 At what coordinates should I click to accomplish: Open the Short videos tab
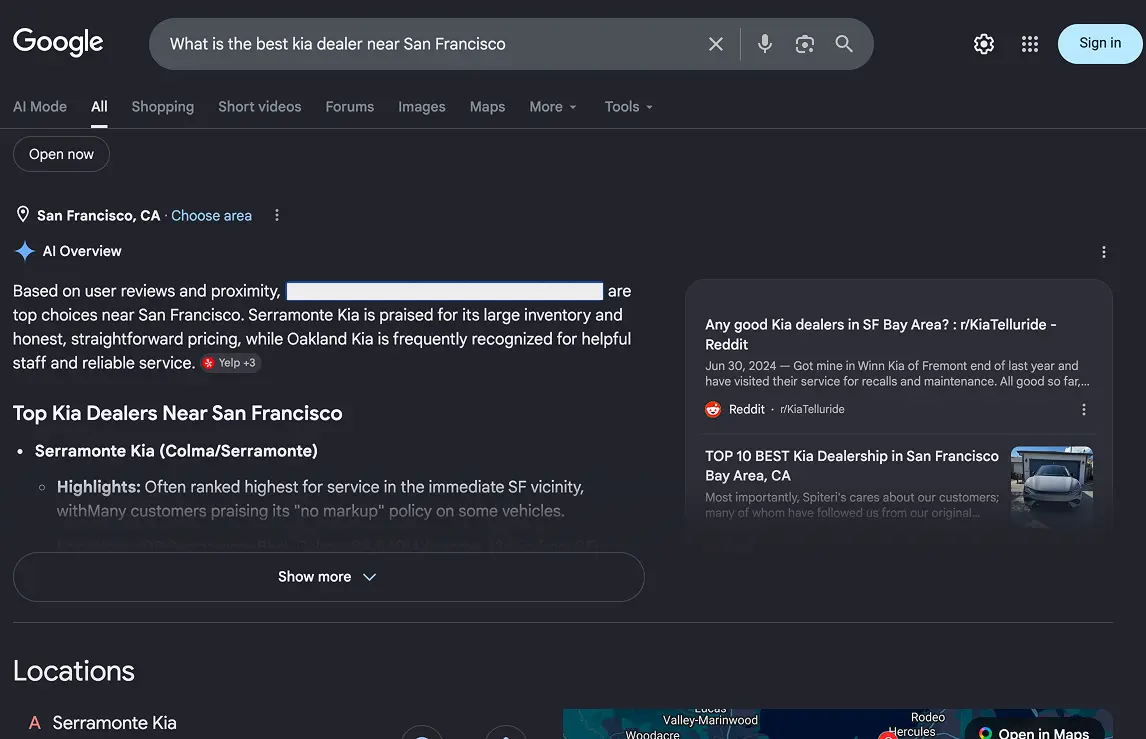click(x=259, y=107)
